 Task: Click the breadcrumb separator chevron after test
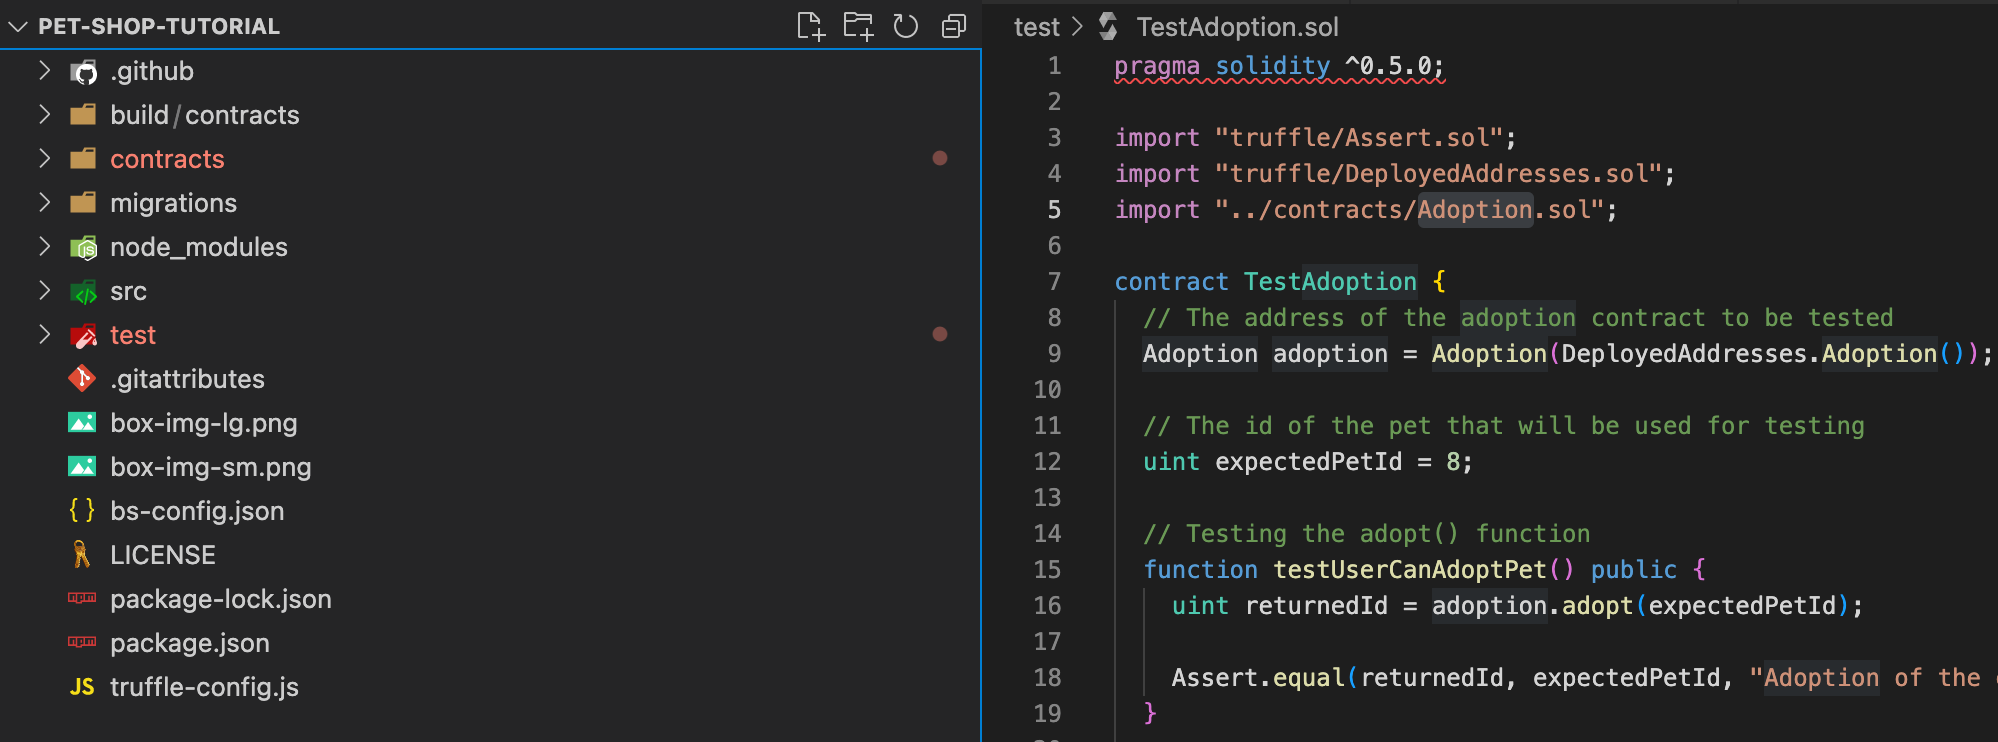[x=1077, y=27]
